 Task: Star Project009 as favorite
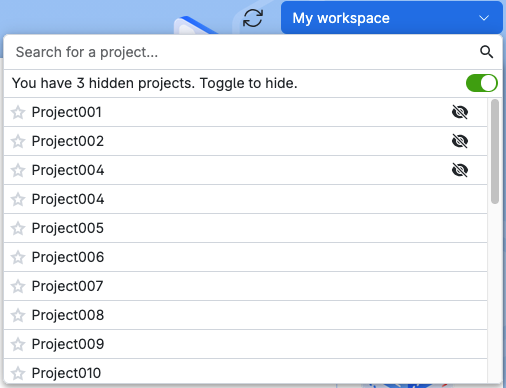(18, 344)
